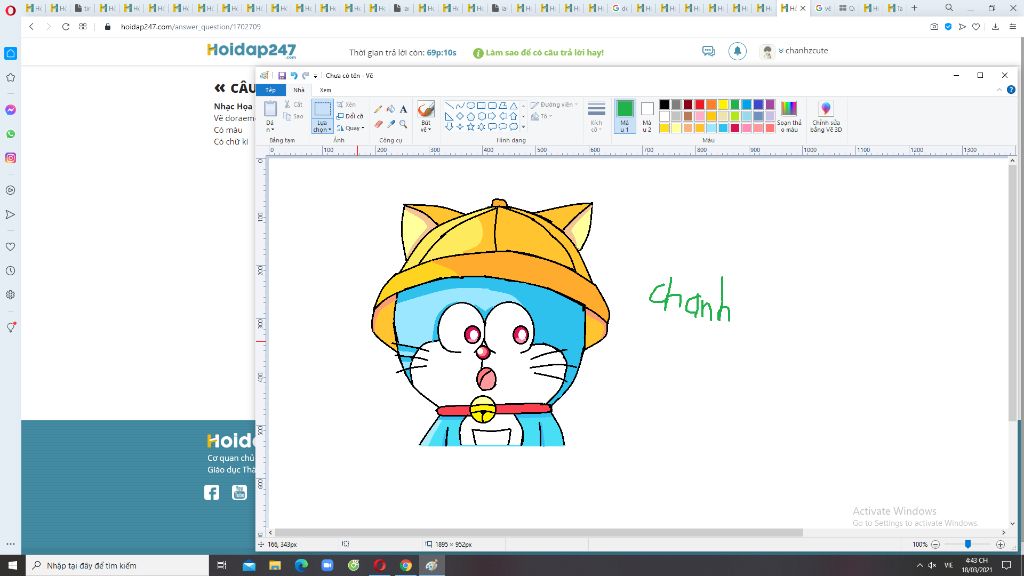The width and height of the screenshot is (1024, 576).
Task: Click the Hoidap247 logo
Action: (251, 50)
